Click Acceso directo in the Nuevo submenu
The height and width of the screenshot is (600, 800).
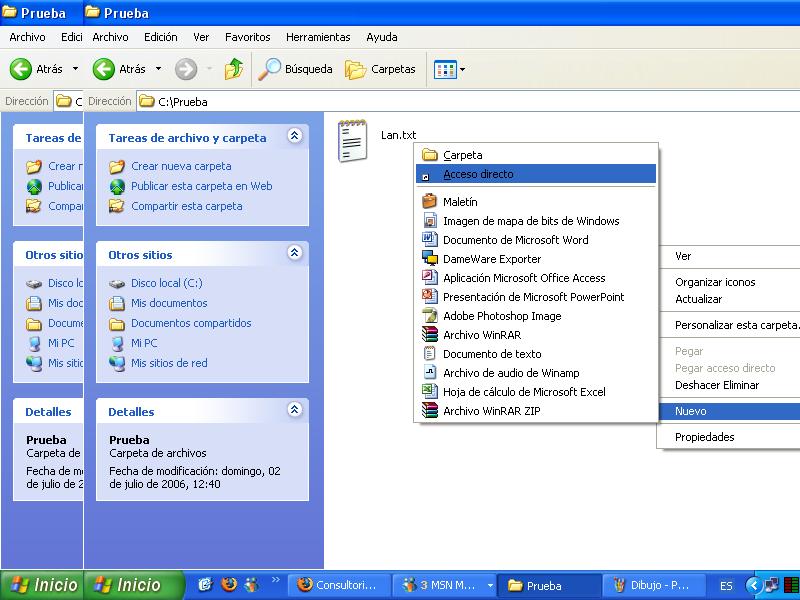pos(478,174)
